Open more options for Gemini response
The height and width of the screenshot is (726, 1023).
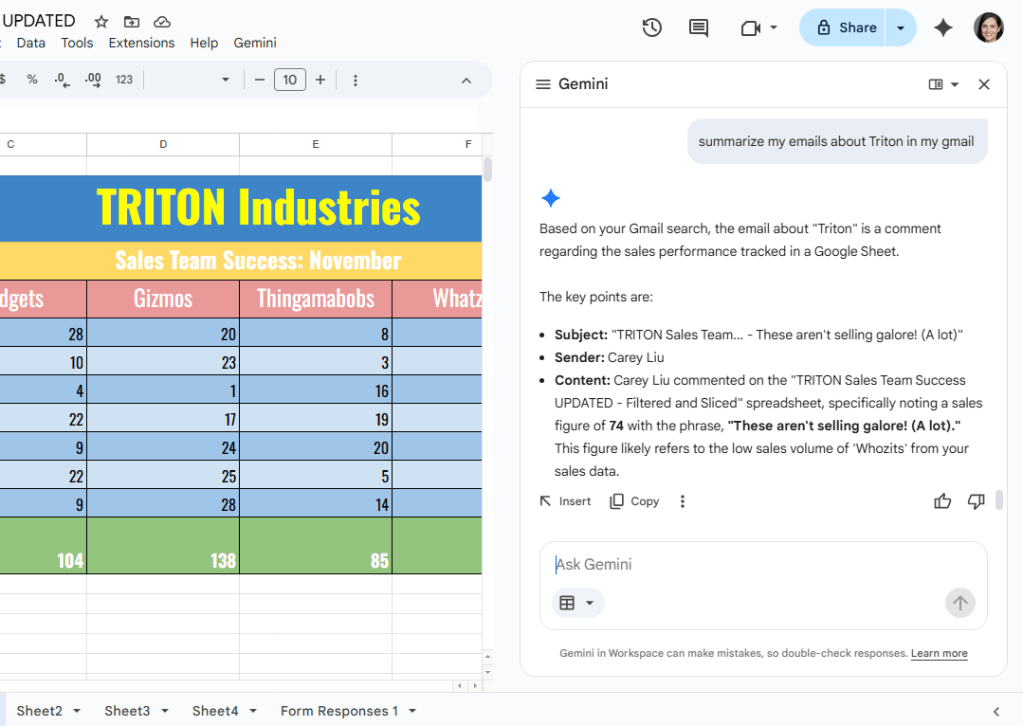point(683,501)
